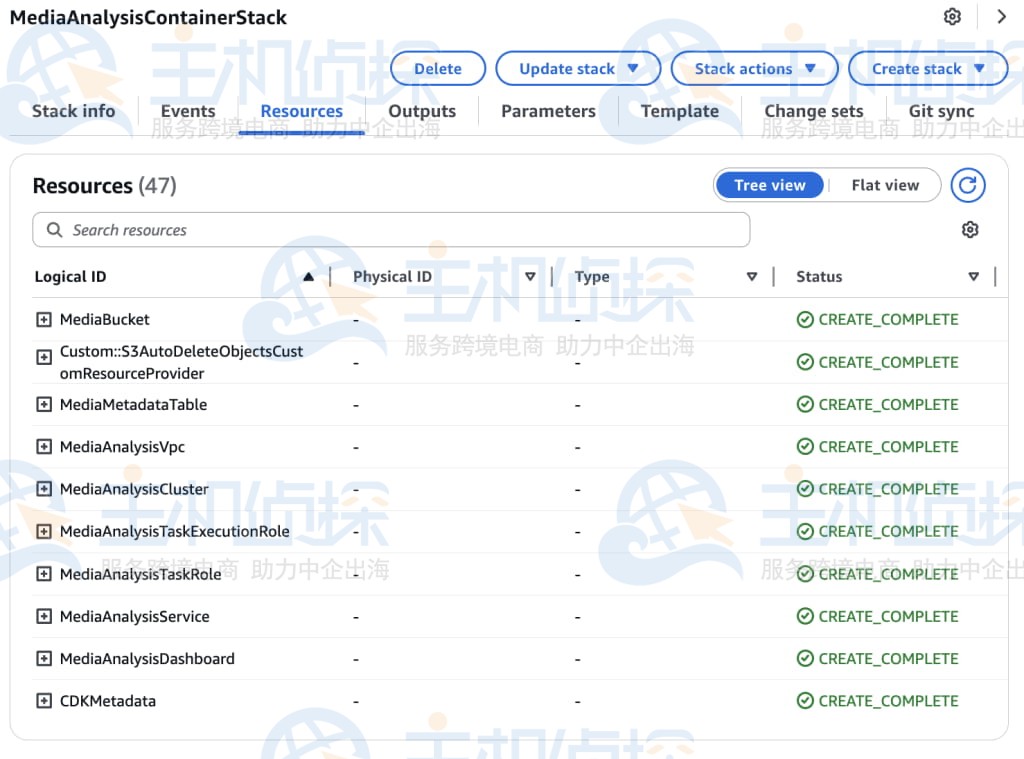The image size is (1024, 759).
Task: Open the stack panel settings gear icon
Action: (x=952, y=17)
